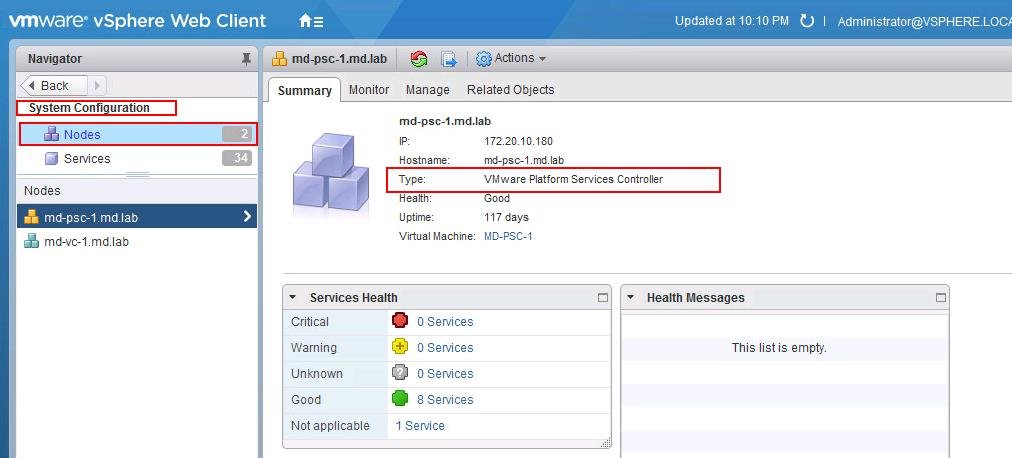Click the Health value Good
The image size is (1012, 458).
click(x=497, y=199)
